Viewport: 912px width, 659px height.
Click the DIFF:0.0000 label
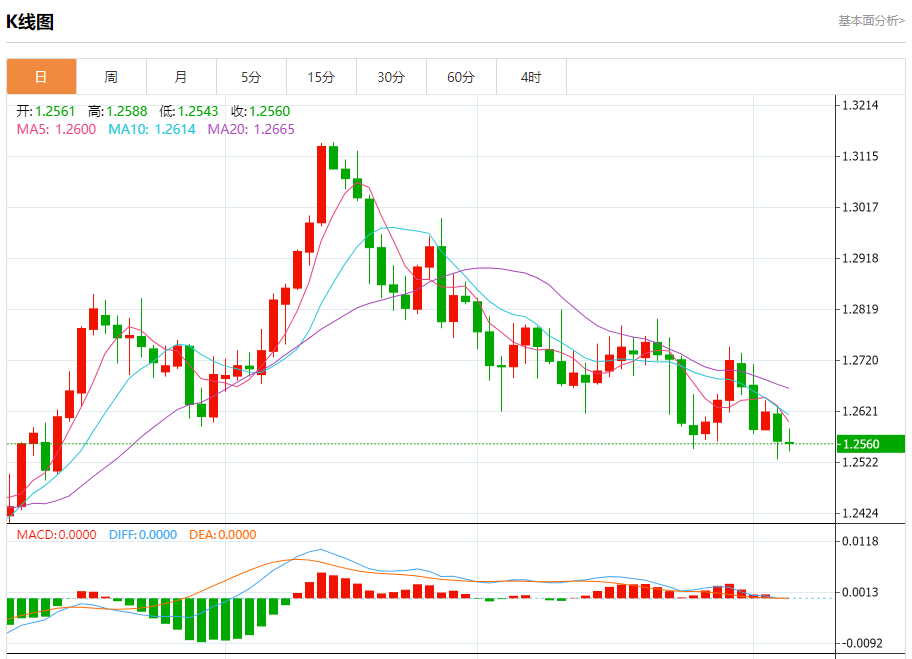(x=143, y=535)
